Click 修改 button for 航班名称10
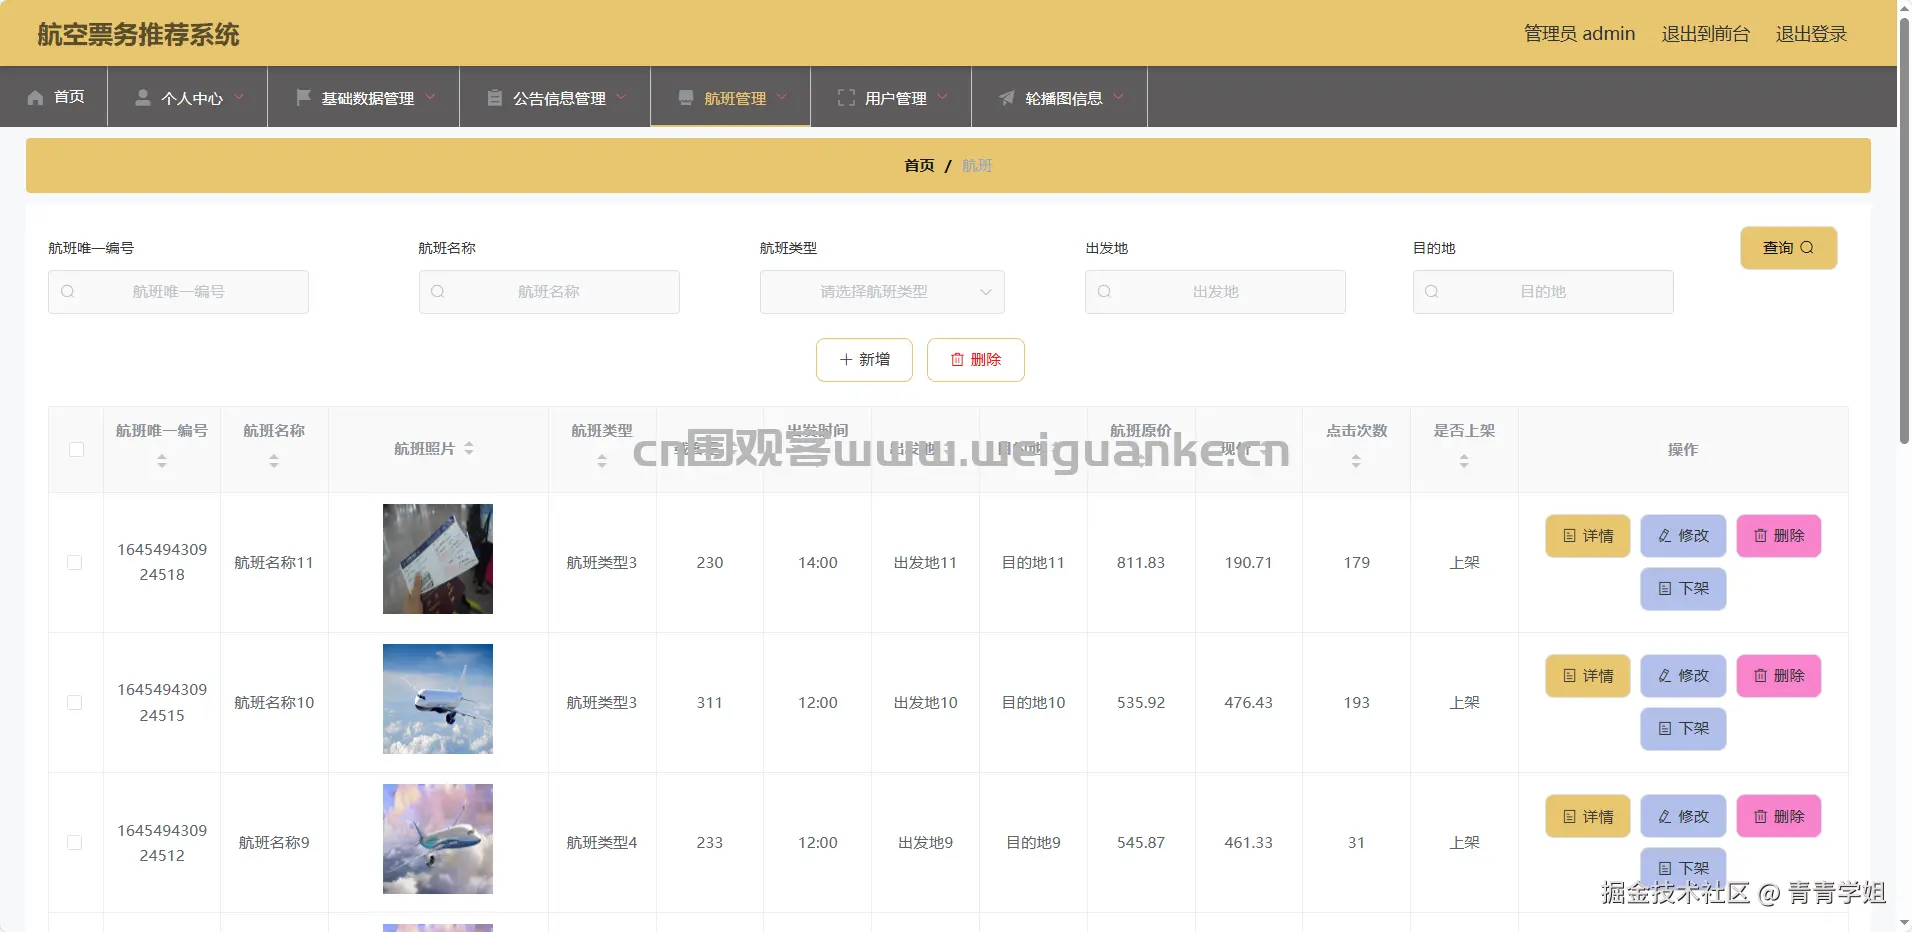Screen dimensions: 1912x932 pyautogui.click(x=1683, y=676)
